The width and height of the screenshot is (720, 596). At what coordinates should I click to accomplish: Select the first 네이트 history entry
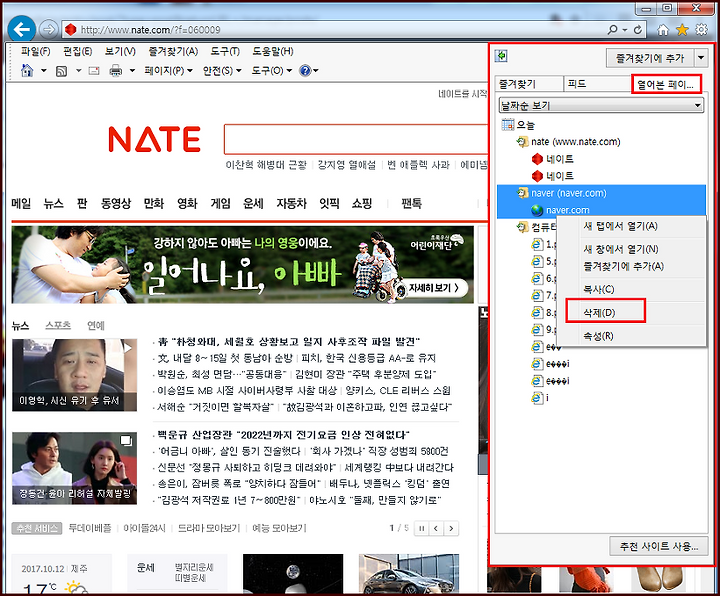coord(553,159)
